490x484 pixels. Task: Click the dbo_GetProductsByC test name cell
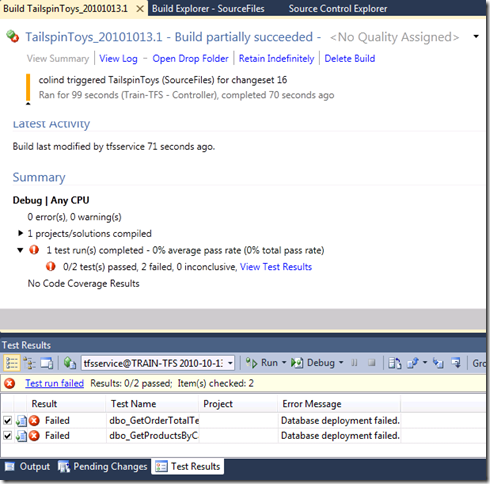click(x=154, y=436)
